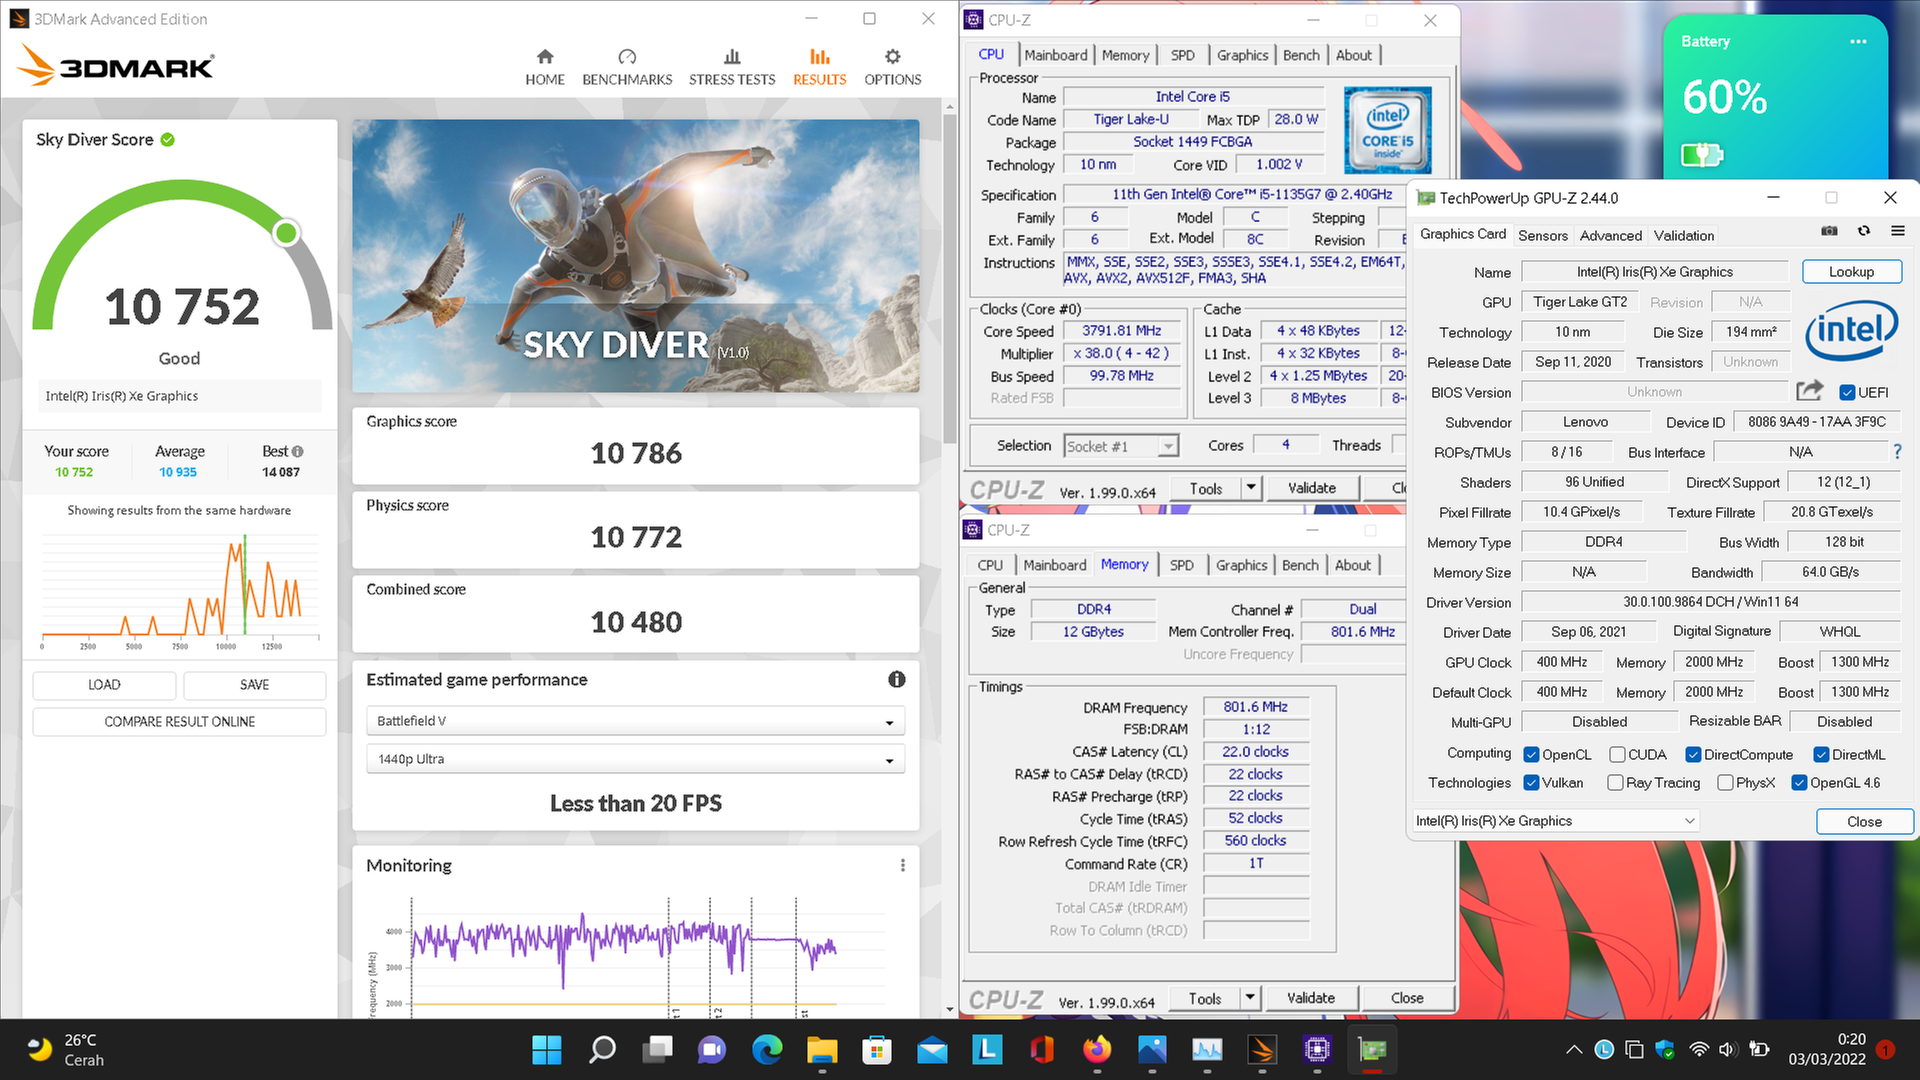The image size is (1920, 1080).
Task: Toggle the DirectCompute checkbox in GPU-Z
Action: (x=1693, y=754)
